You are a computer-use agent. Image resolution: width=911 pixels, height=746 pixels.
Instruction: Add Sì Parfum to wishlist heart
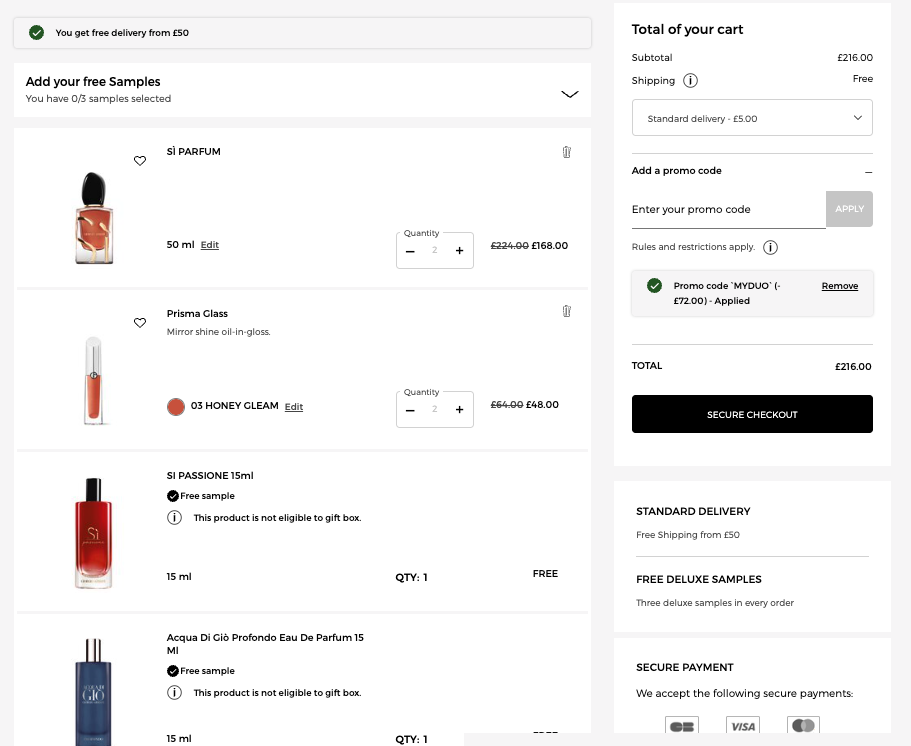140,161
